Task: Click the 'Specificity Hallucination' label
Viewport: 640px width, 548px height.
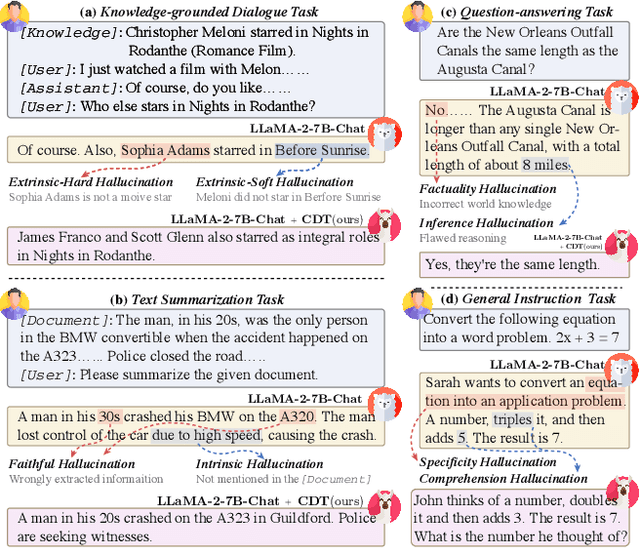Action: pos(488,461)
